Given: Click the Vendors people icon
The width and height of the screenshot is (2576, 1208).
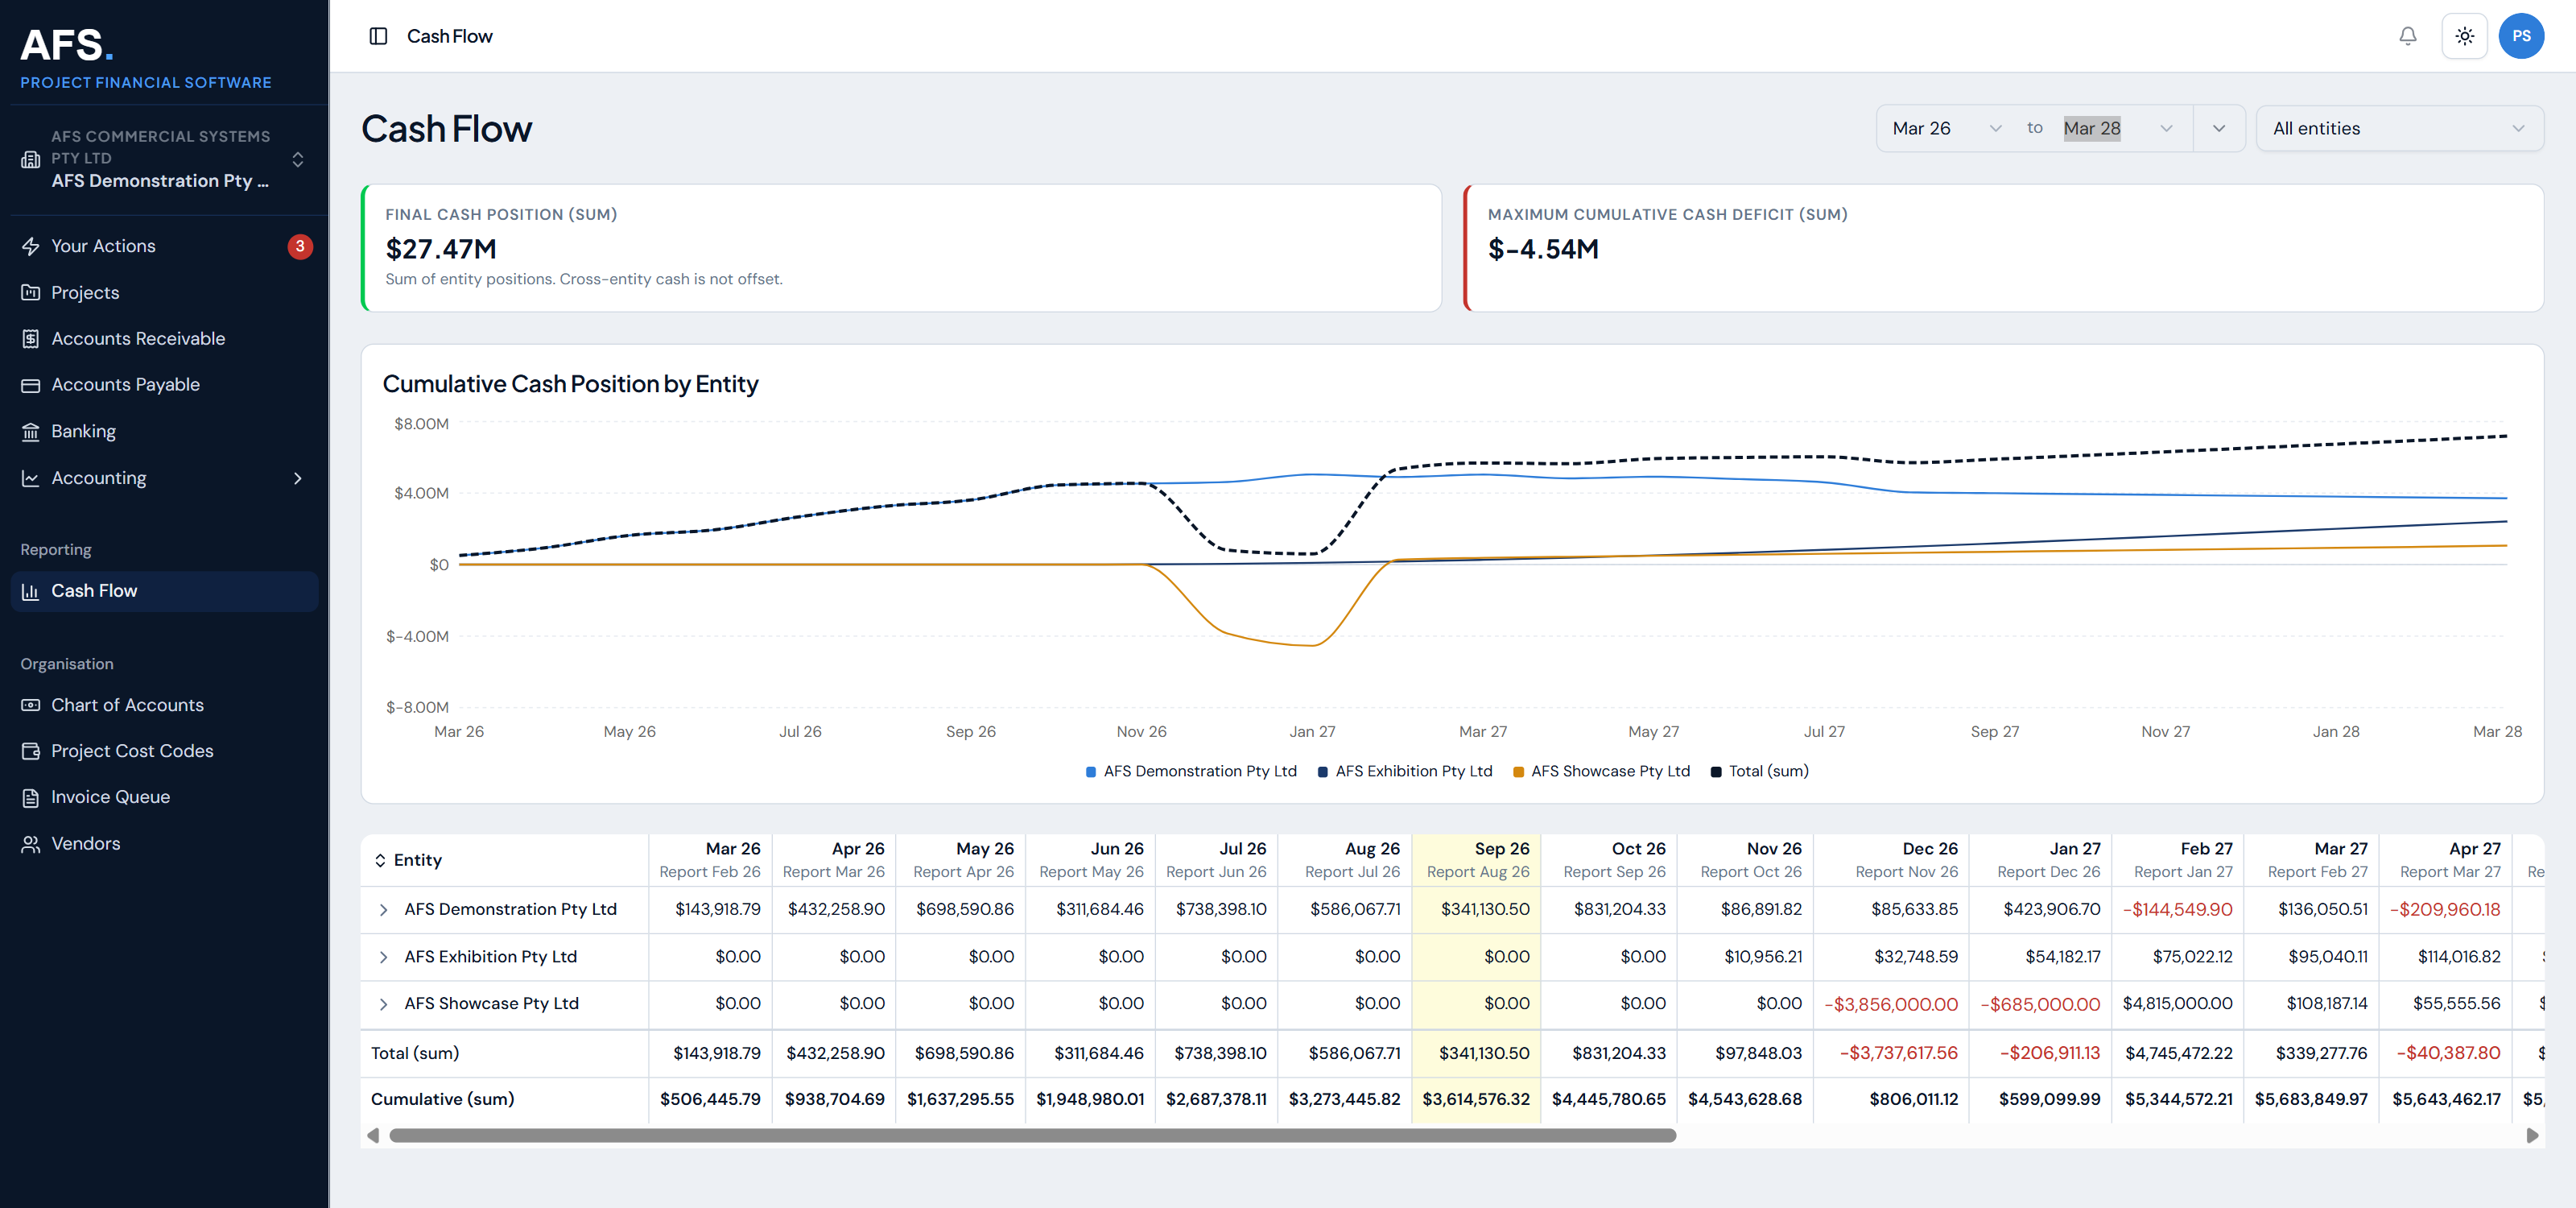Looking at the screenshot, I should point(31,844).
